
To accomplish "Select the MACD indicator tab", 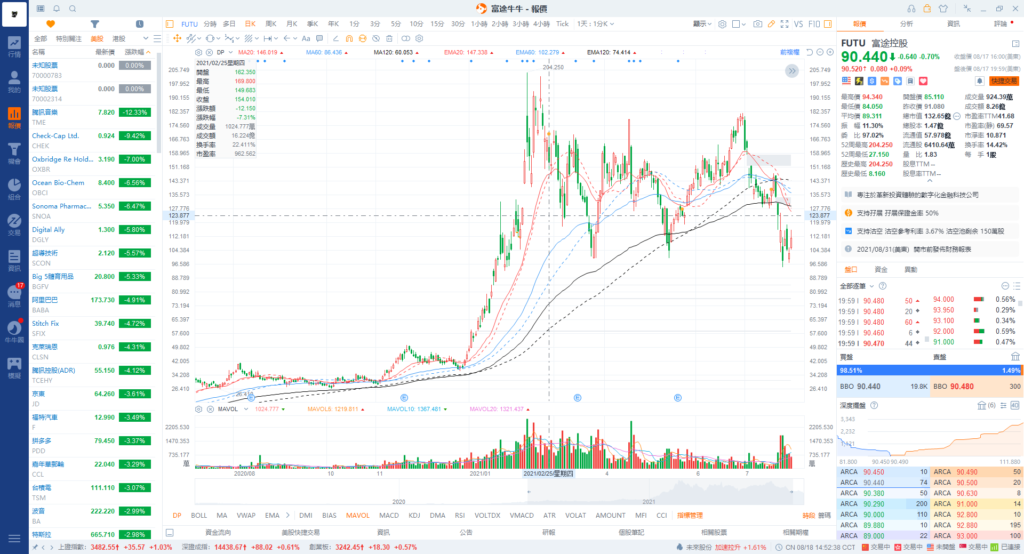I will click(x=389, y=515).
